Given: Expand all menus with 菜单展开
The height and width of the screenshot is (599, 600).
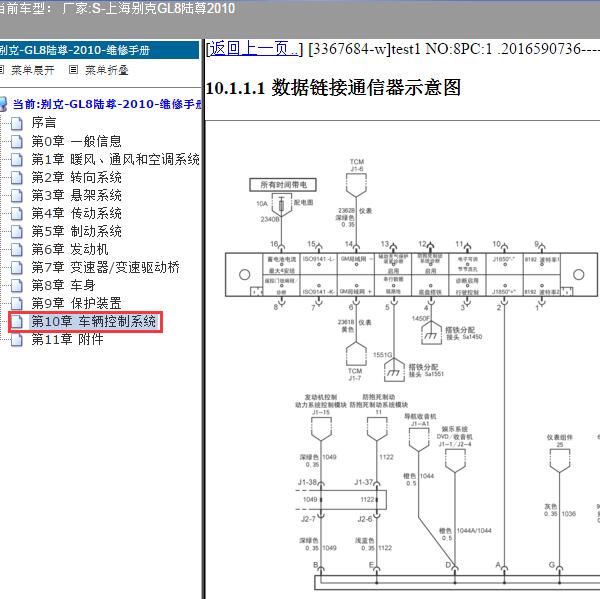Looking at the screenshot, I should 33,70.
